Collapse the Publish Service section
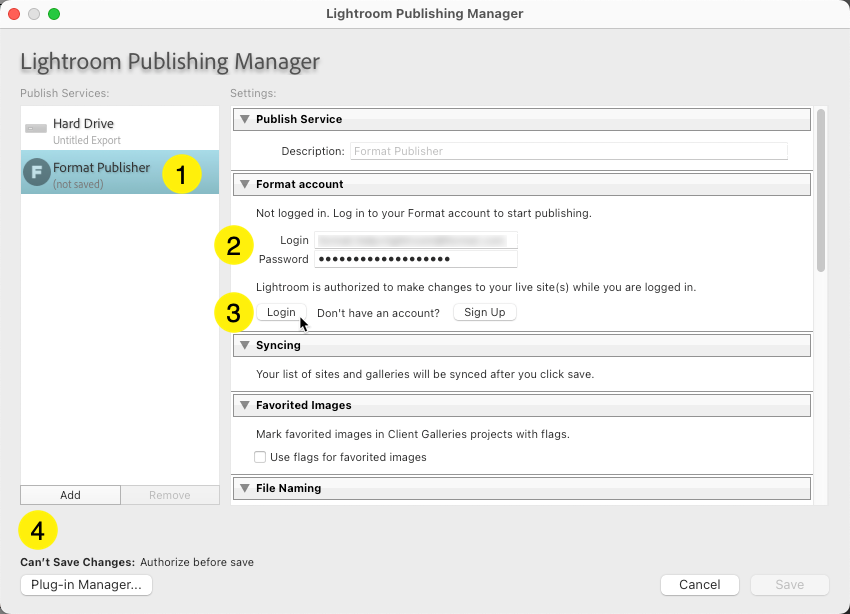Screen dimensions: 850x614 (x=245, y=119)
